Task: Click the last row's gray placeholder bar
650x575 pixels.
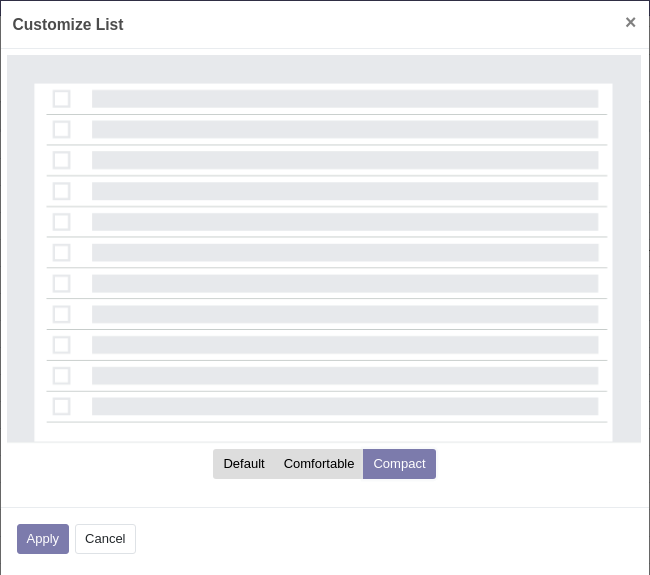Action: point(345,406)
